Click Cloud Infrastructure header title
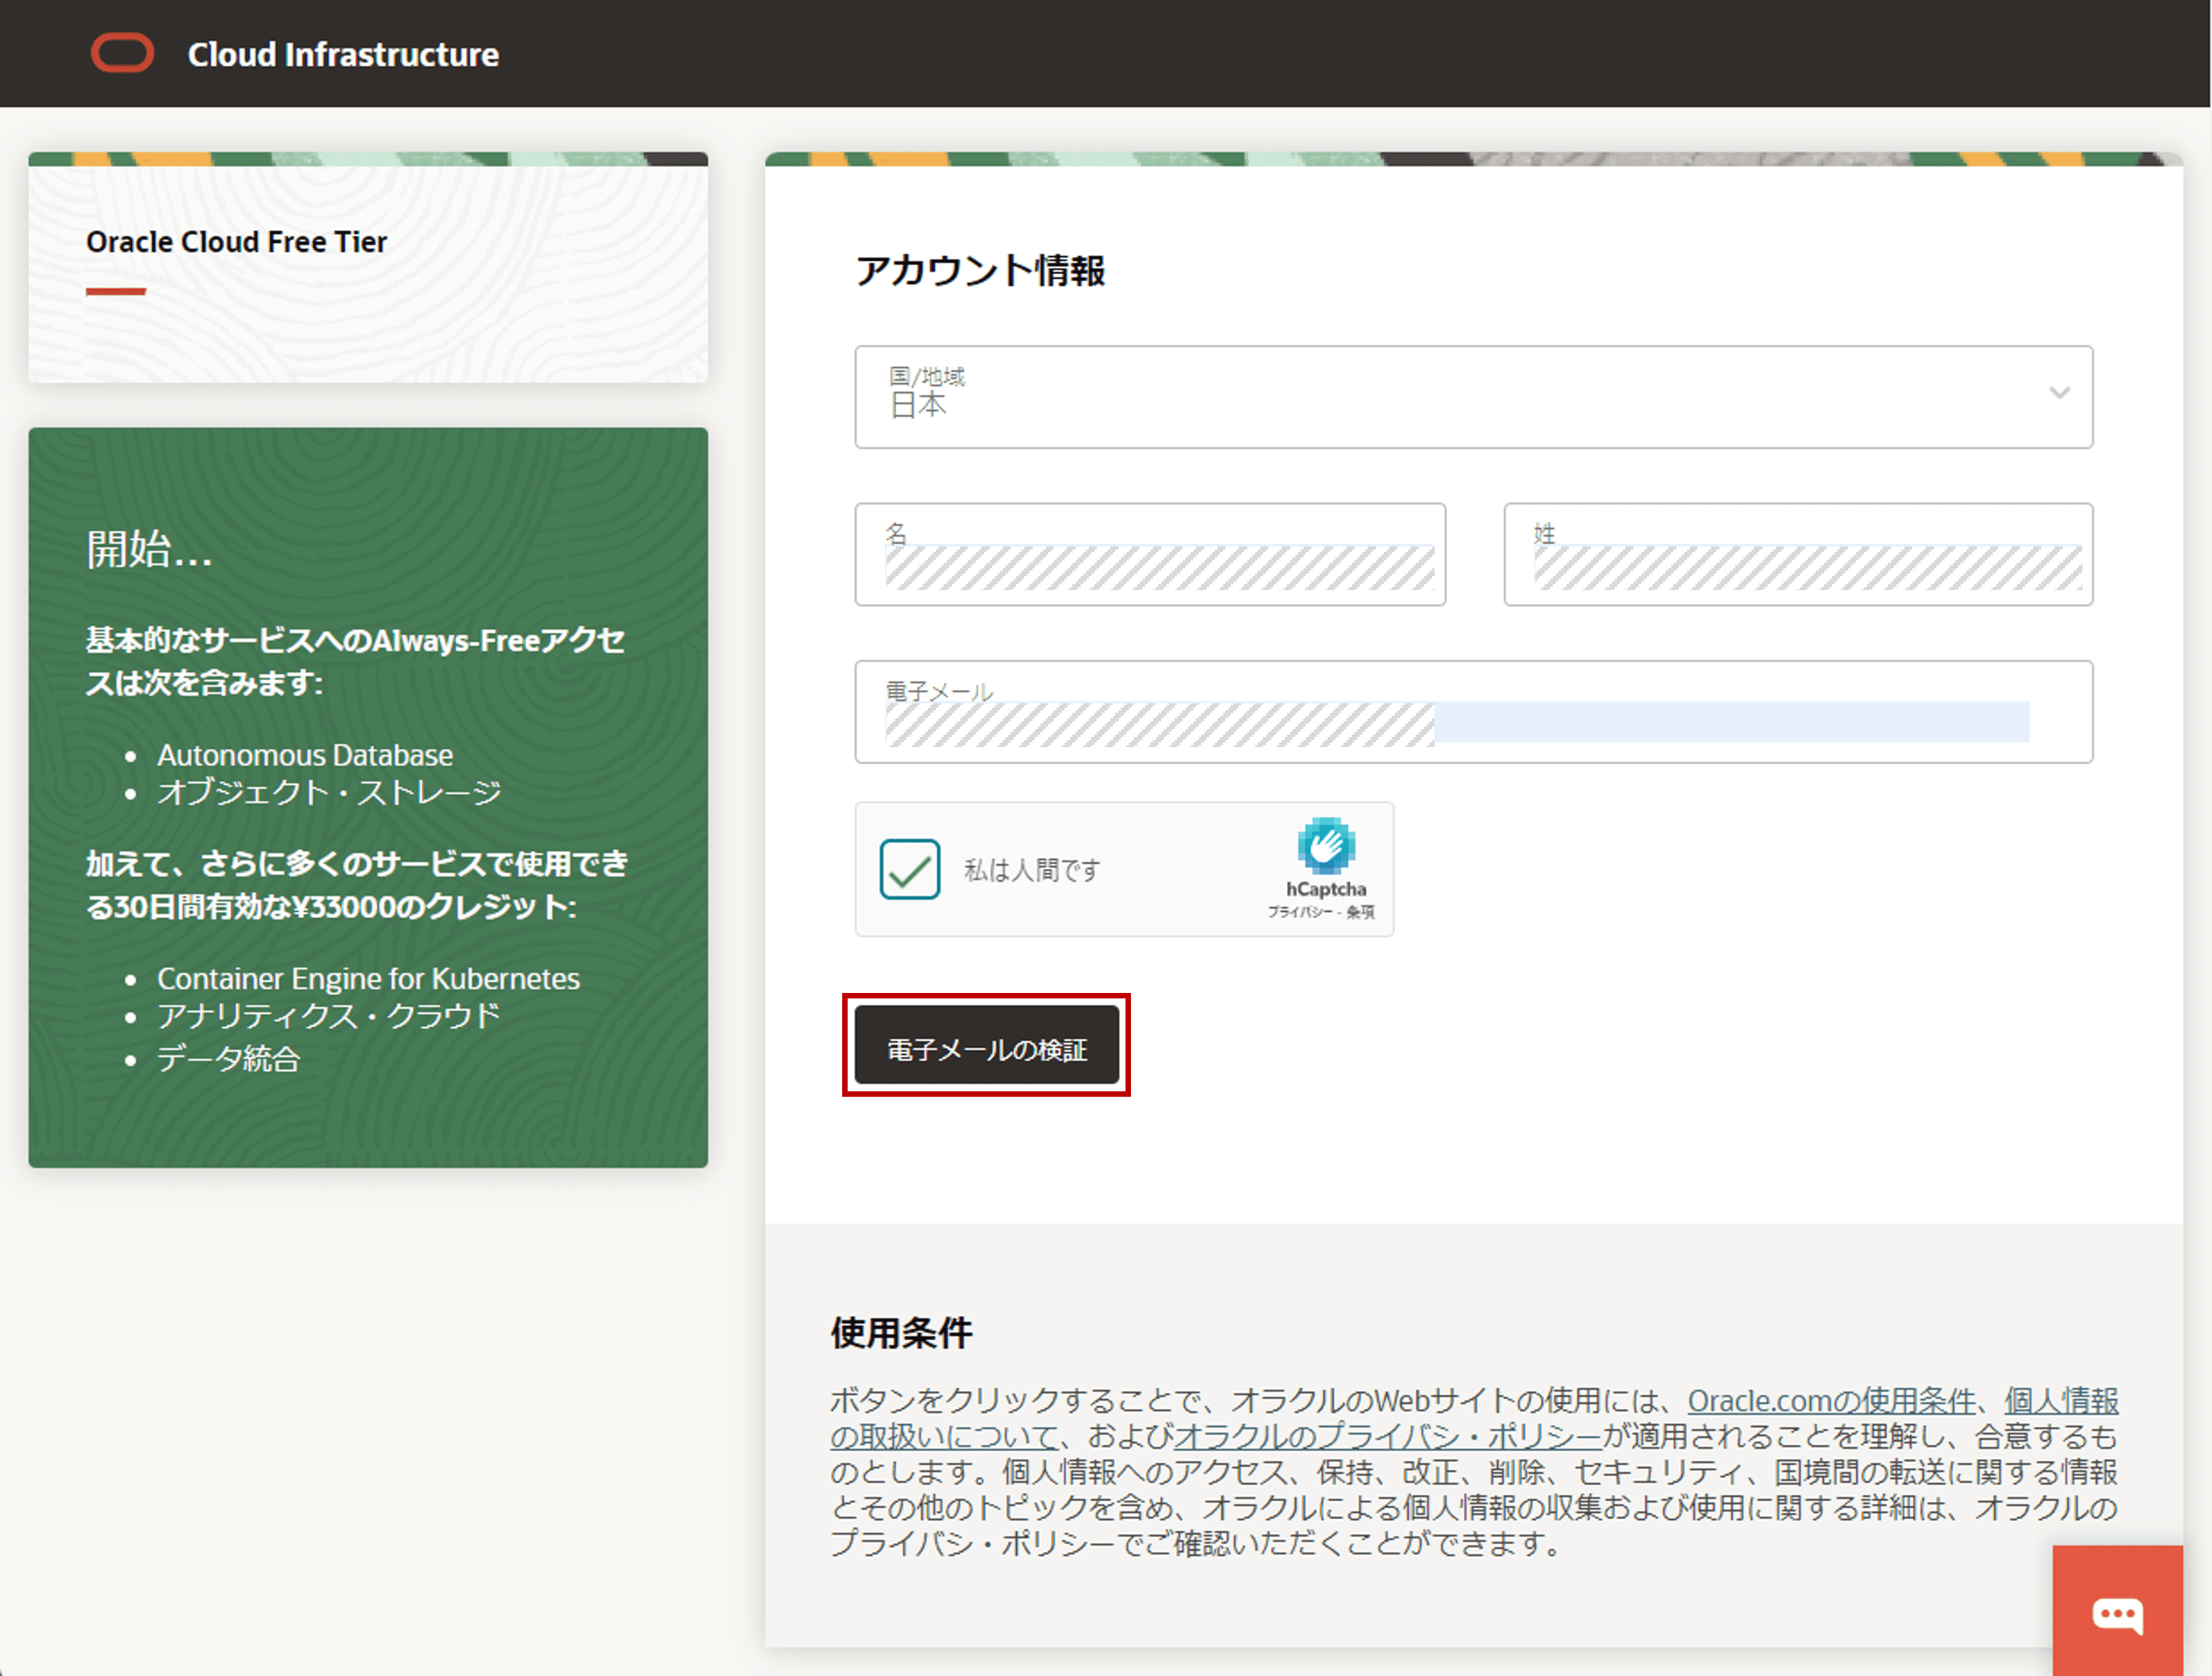 343,54
